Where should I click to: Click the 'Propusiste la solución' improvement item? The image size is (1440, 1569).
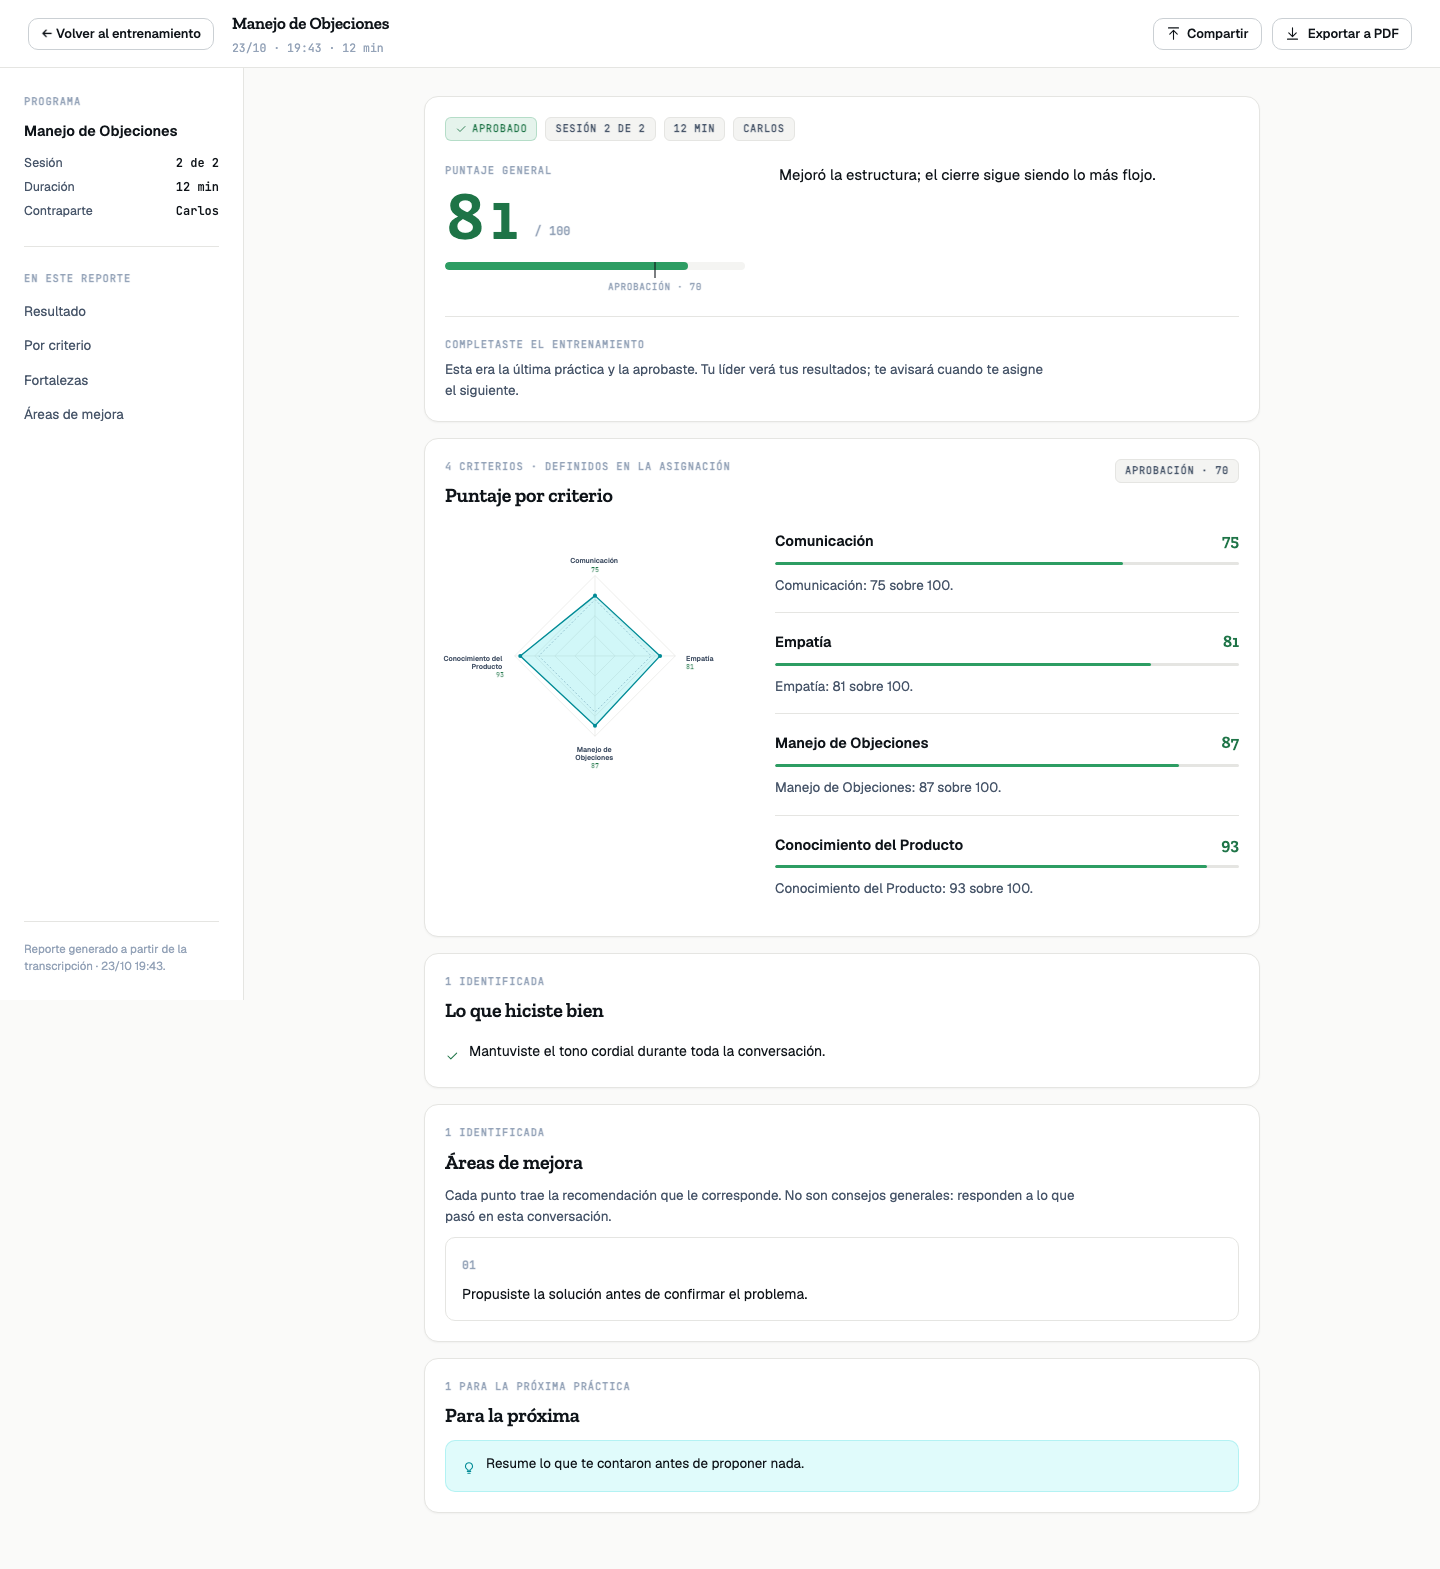point(842,1279)
